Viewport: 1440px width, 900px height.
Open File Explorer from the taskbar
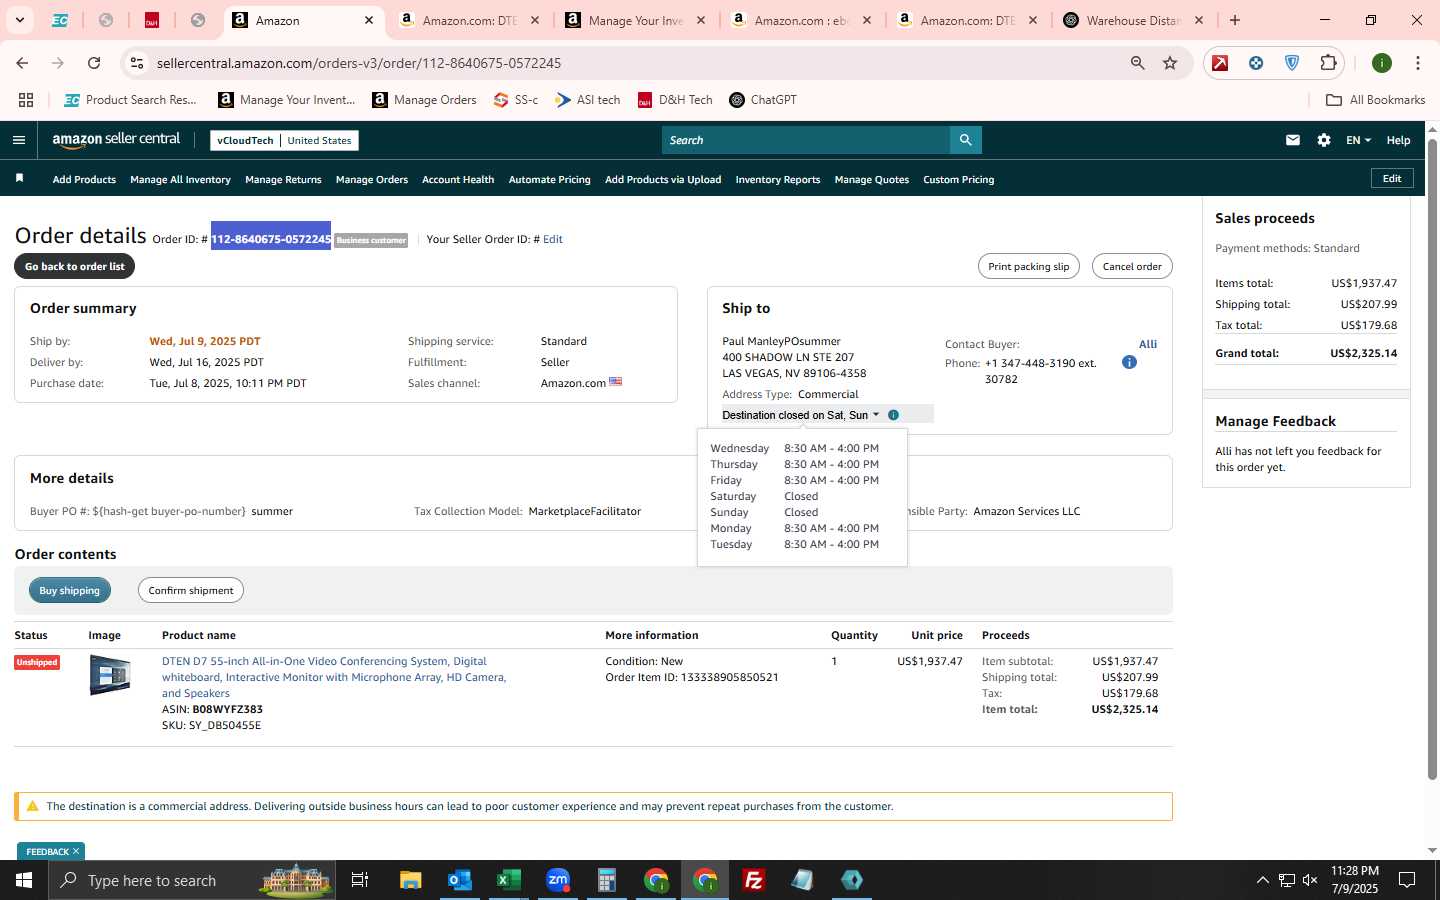pos(410,880)
